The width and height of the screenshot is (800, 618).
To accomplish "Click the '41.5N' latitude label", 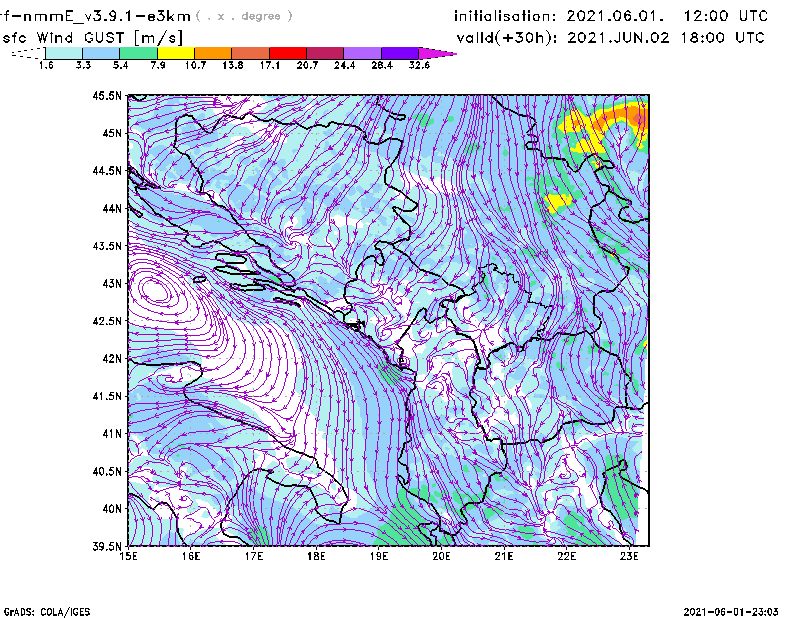I will click(x=107, y=396).
